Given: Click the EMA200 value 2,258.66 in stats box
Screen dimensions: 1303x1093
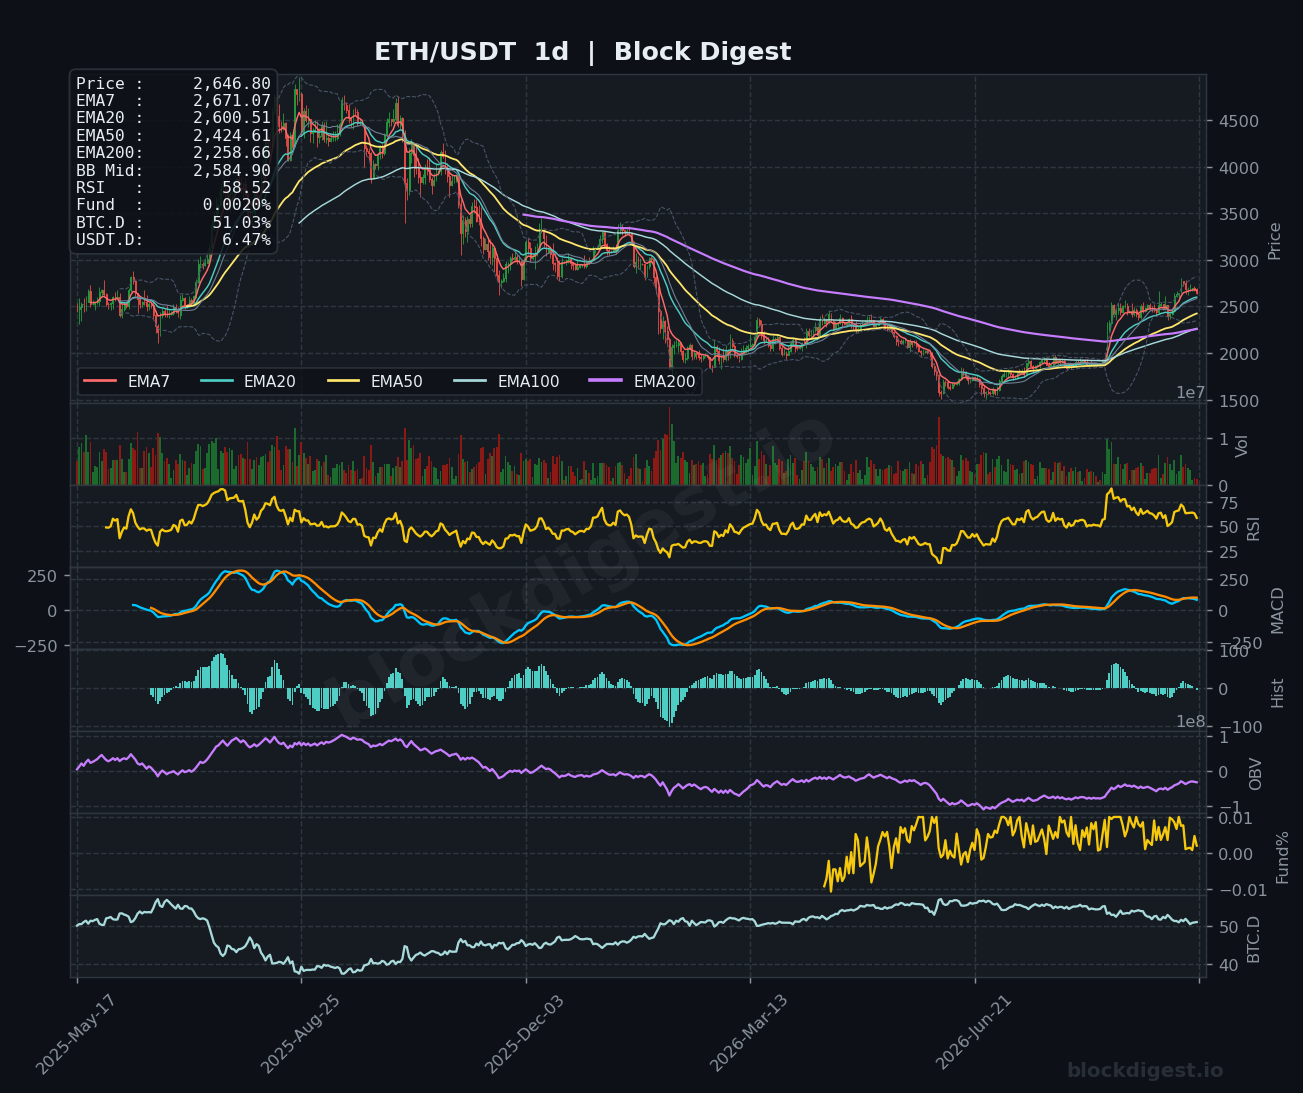Looking at the screenshot, I should (x=232, y=153).
